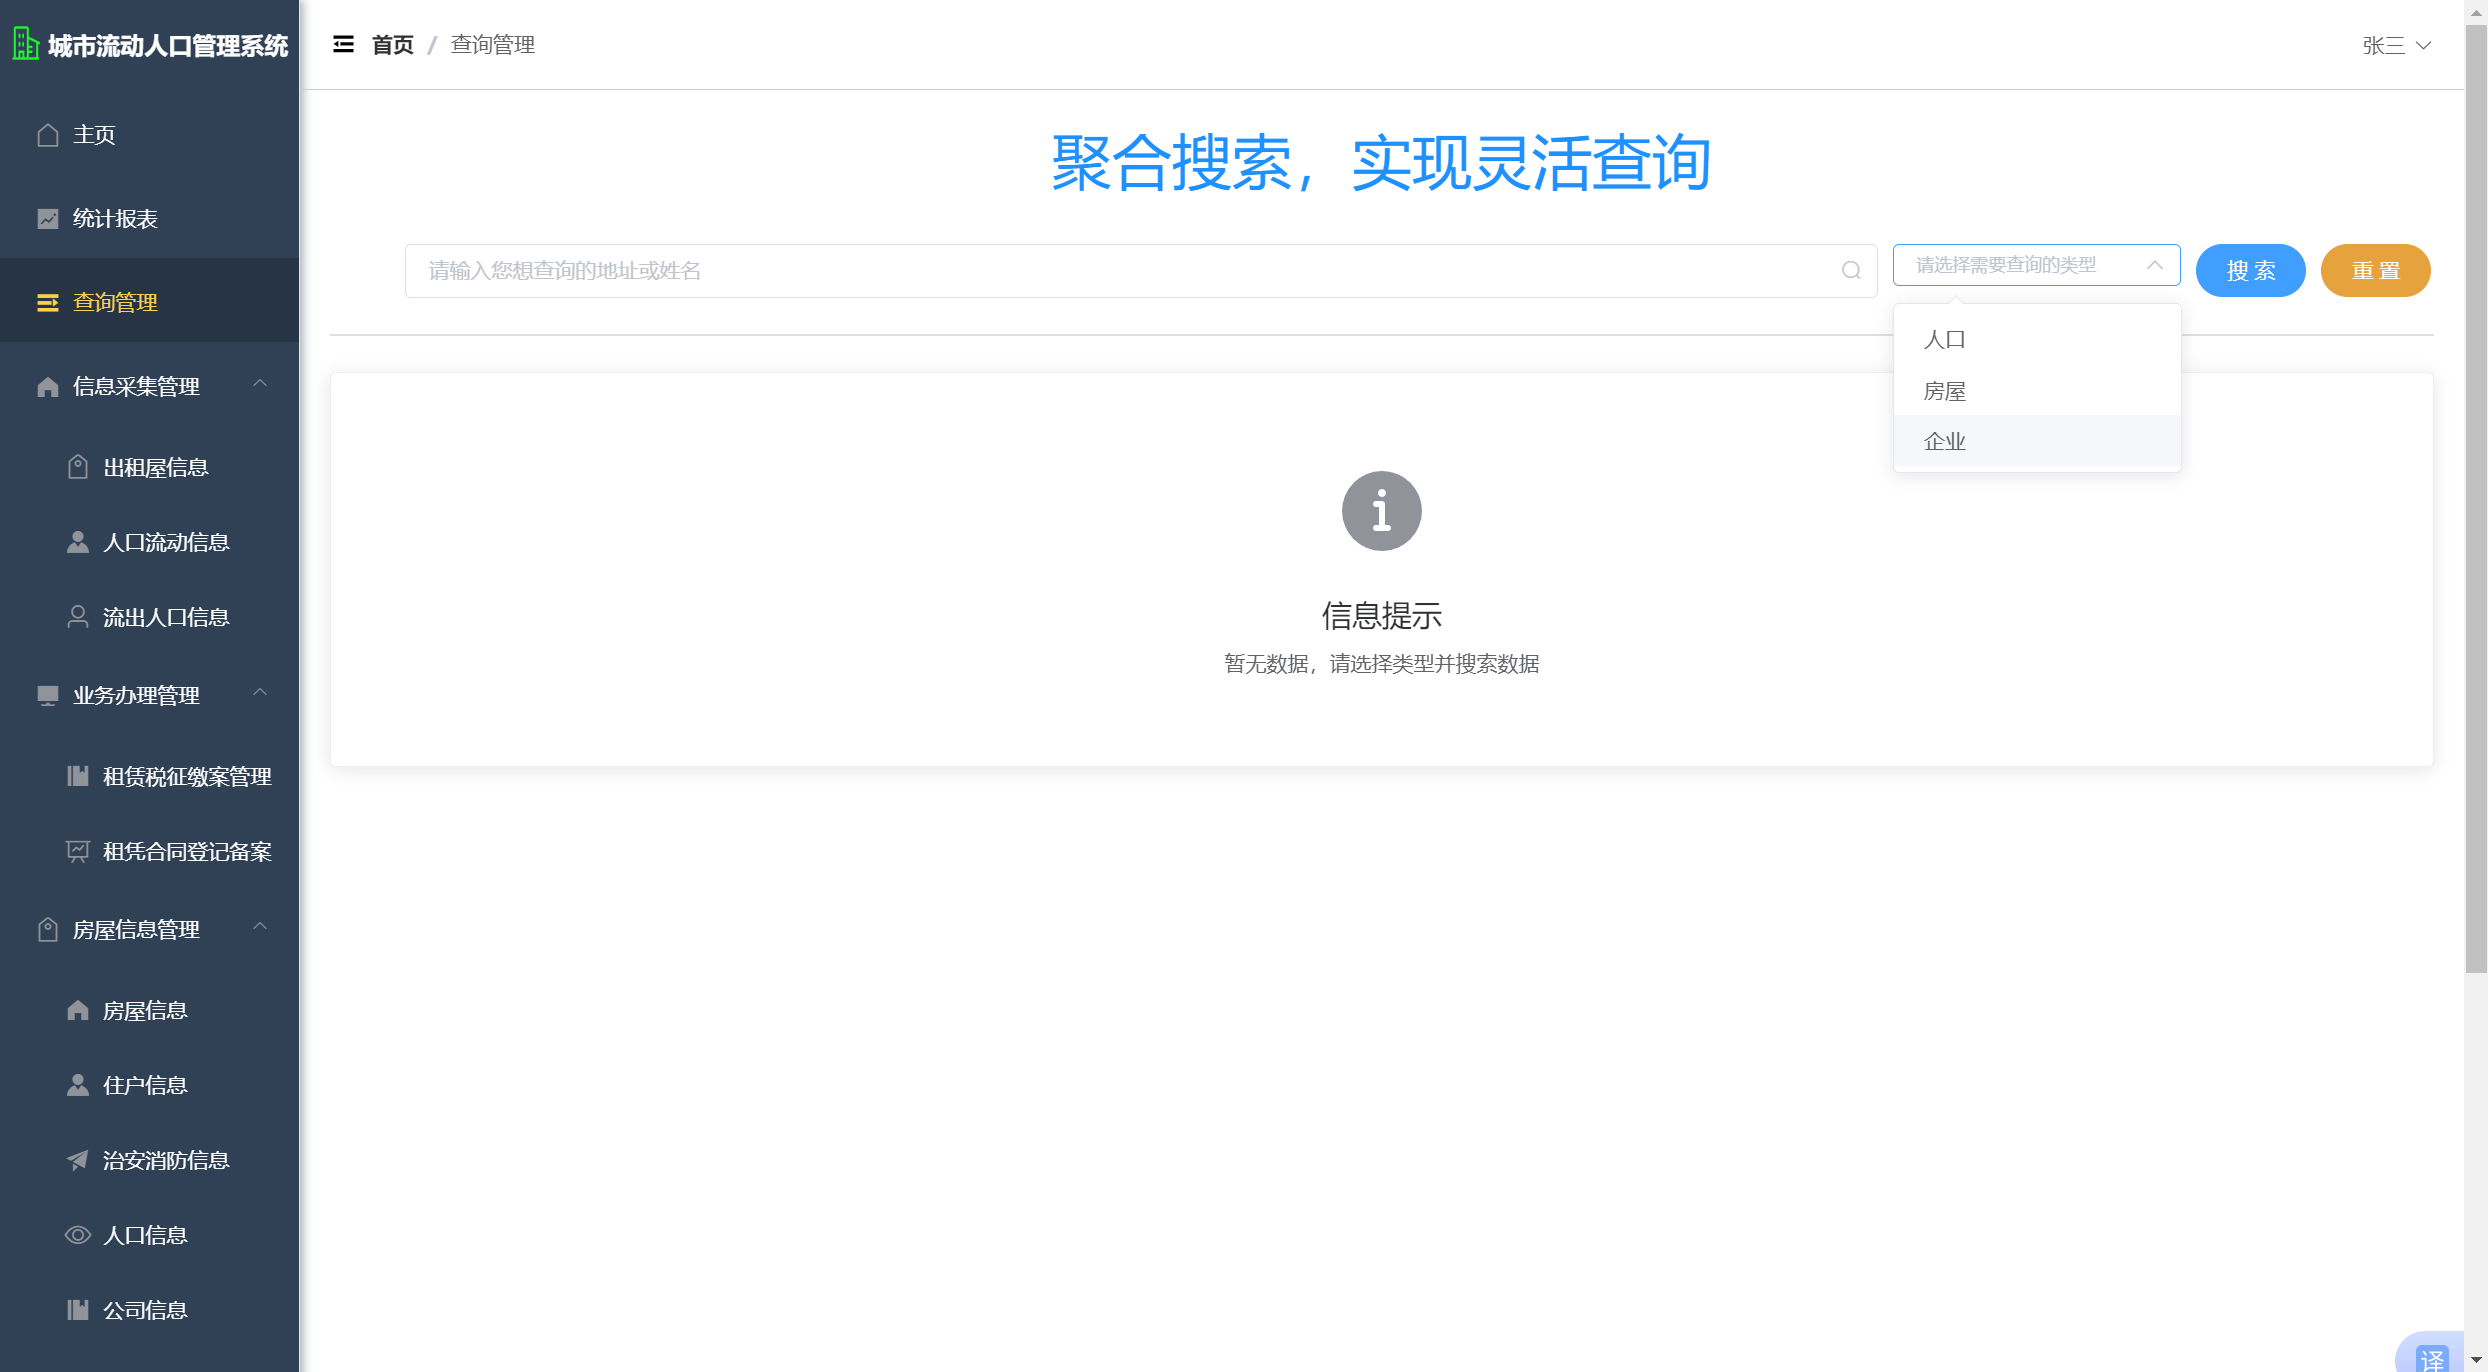Click the list icon beside 查询管理

pyautogui.click(x=48, y=303)
